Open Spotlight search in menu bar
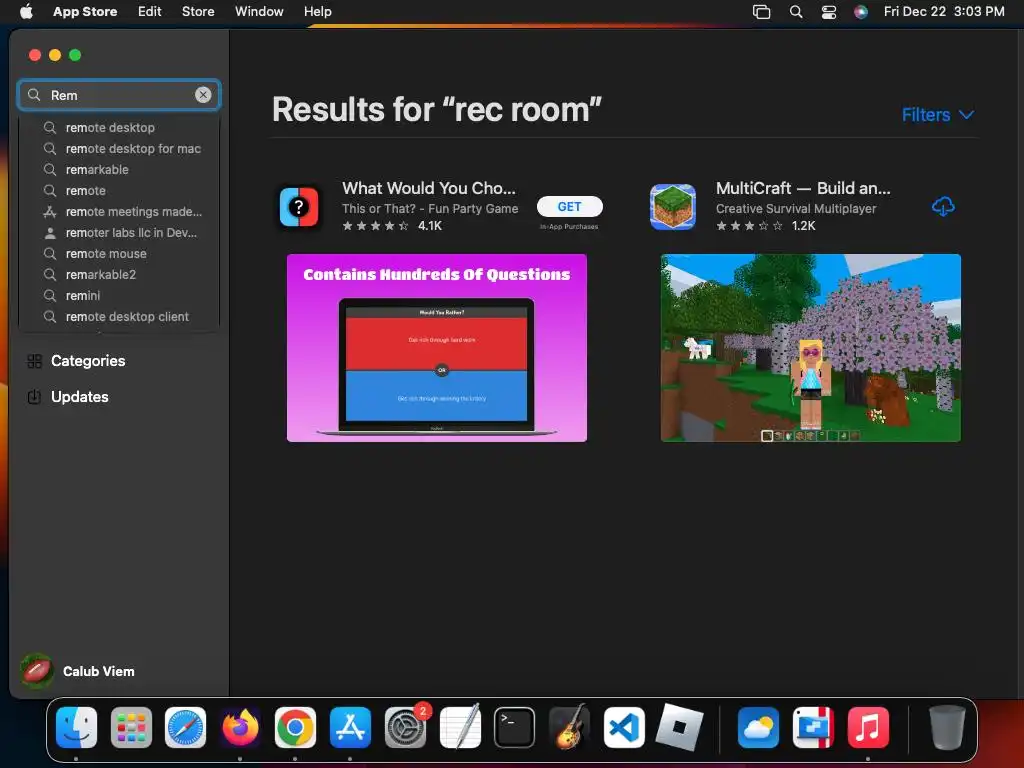The height and width of the screenshot is (768, 1024). point(795,11)
